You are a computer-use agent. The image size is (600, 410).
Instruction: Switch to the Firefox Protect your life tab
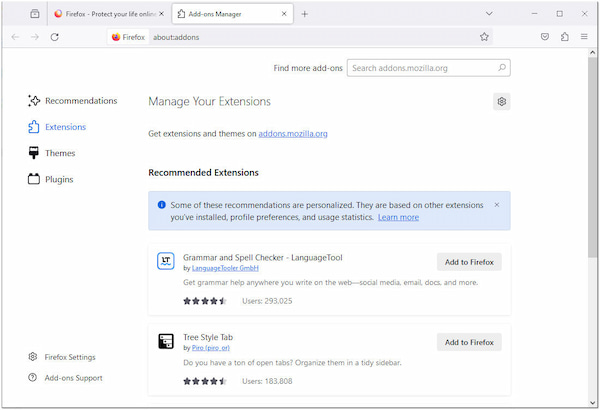(110, 14)
